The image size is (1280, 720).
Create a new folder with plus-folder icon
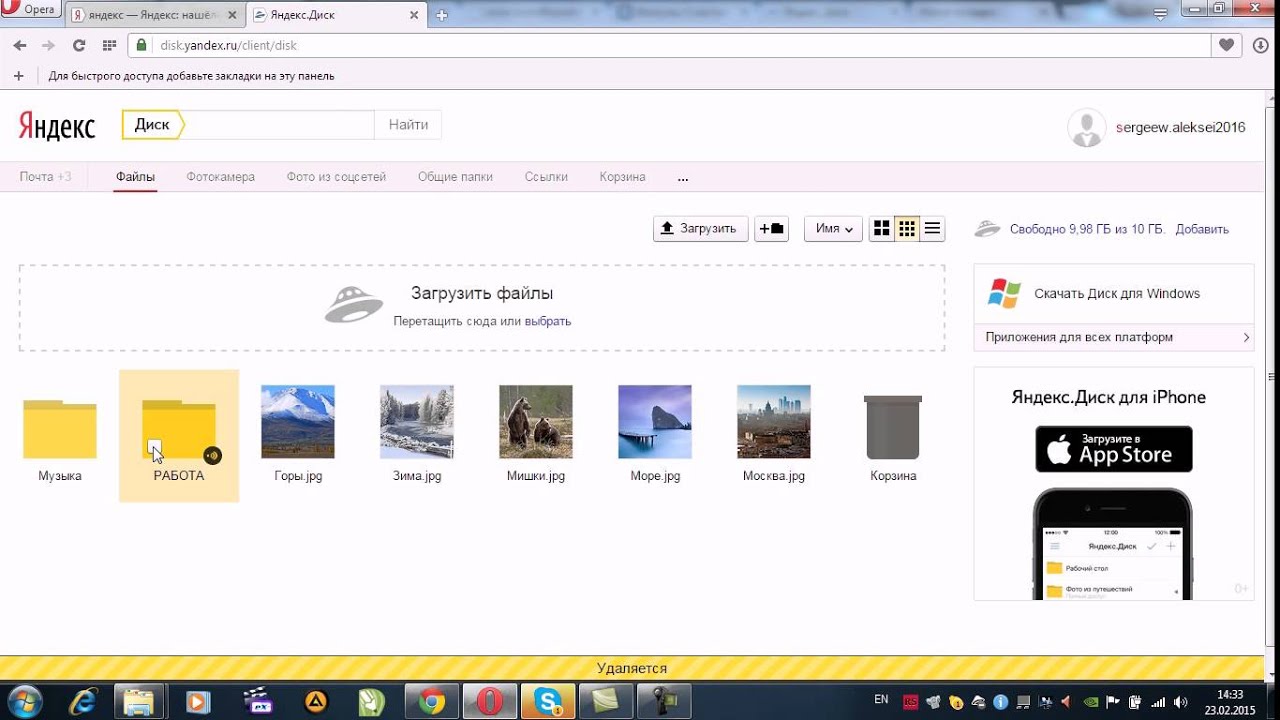point(771,229)
